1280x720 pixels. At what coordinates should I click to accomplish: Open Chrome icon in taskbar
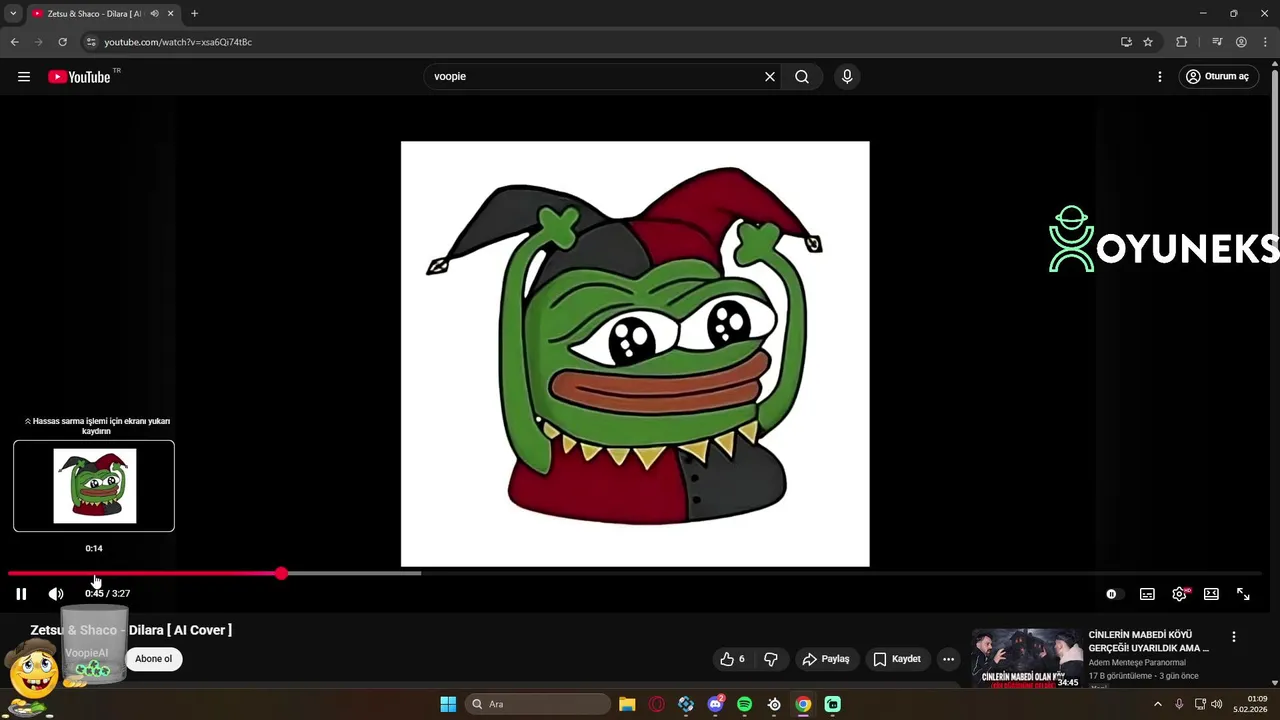tap(803, 704)
